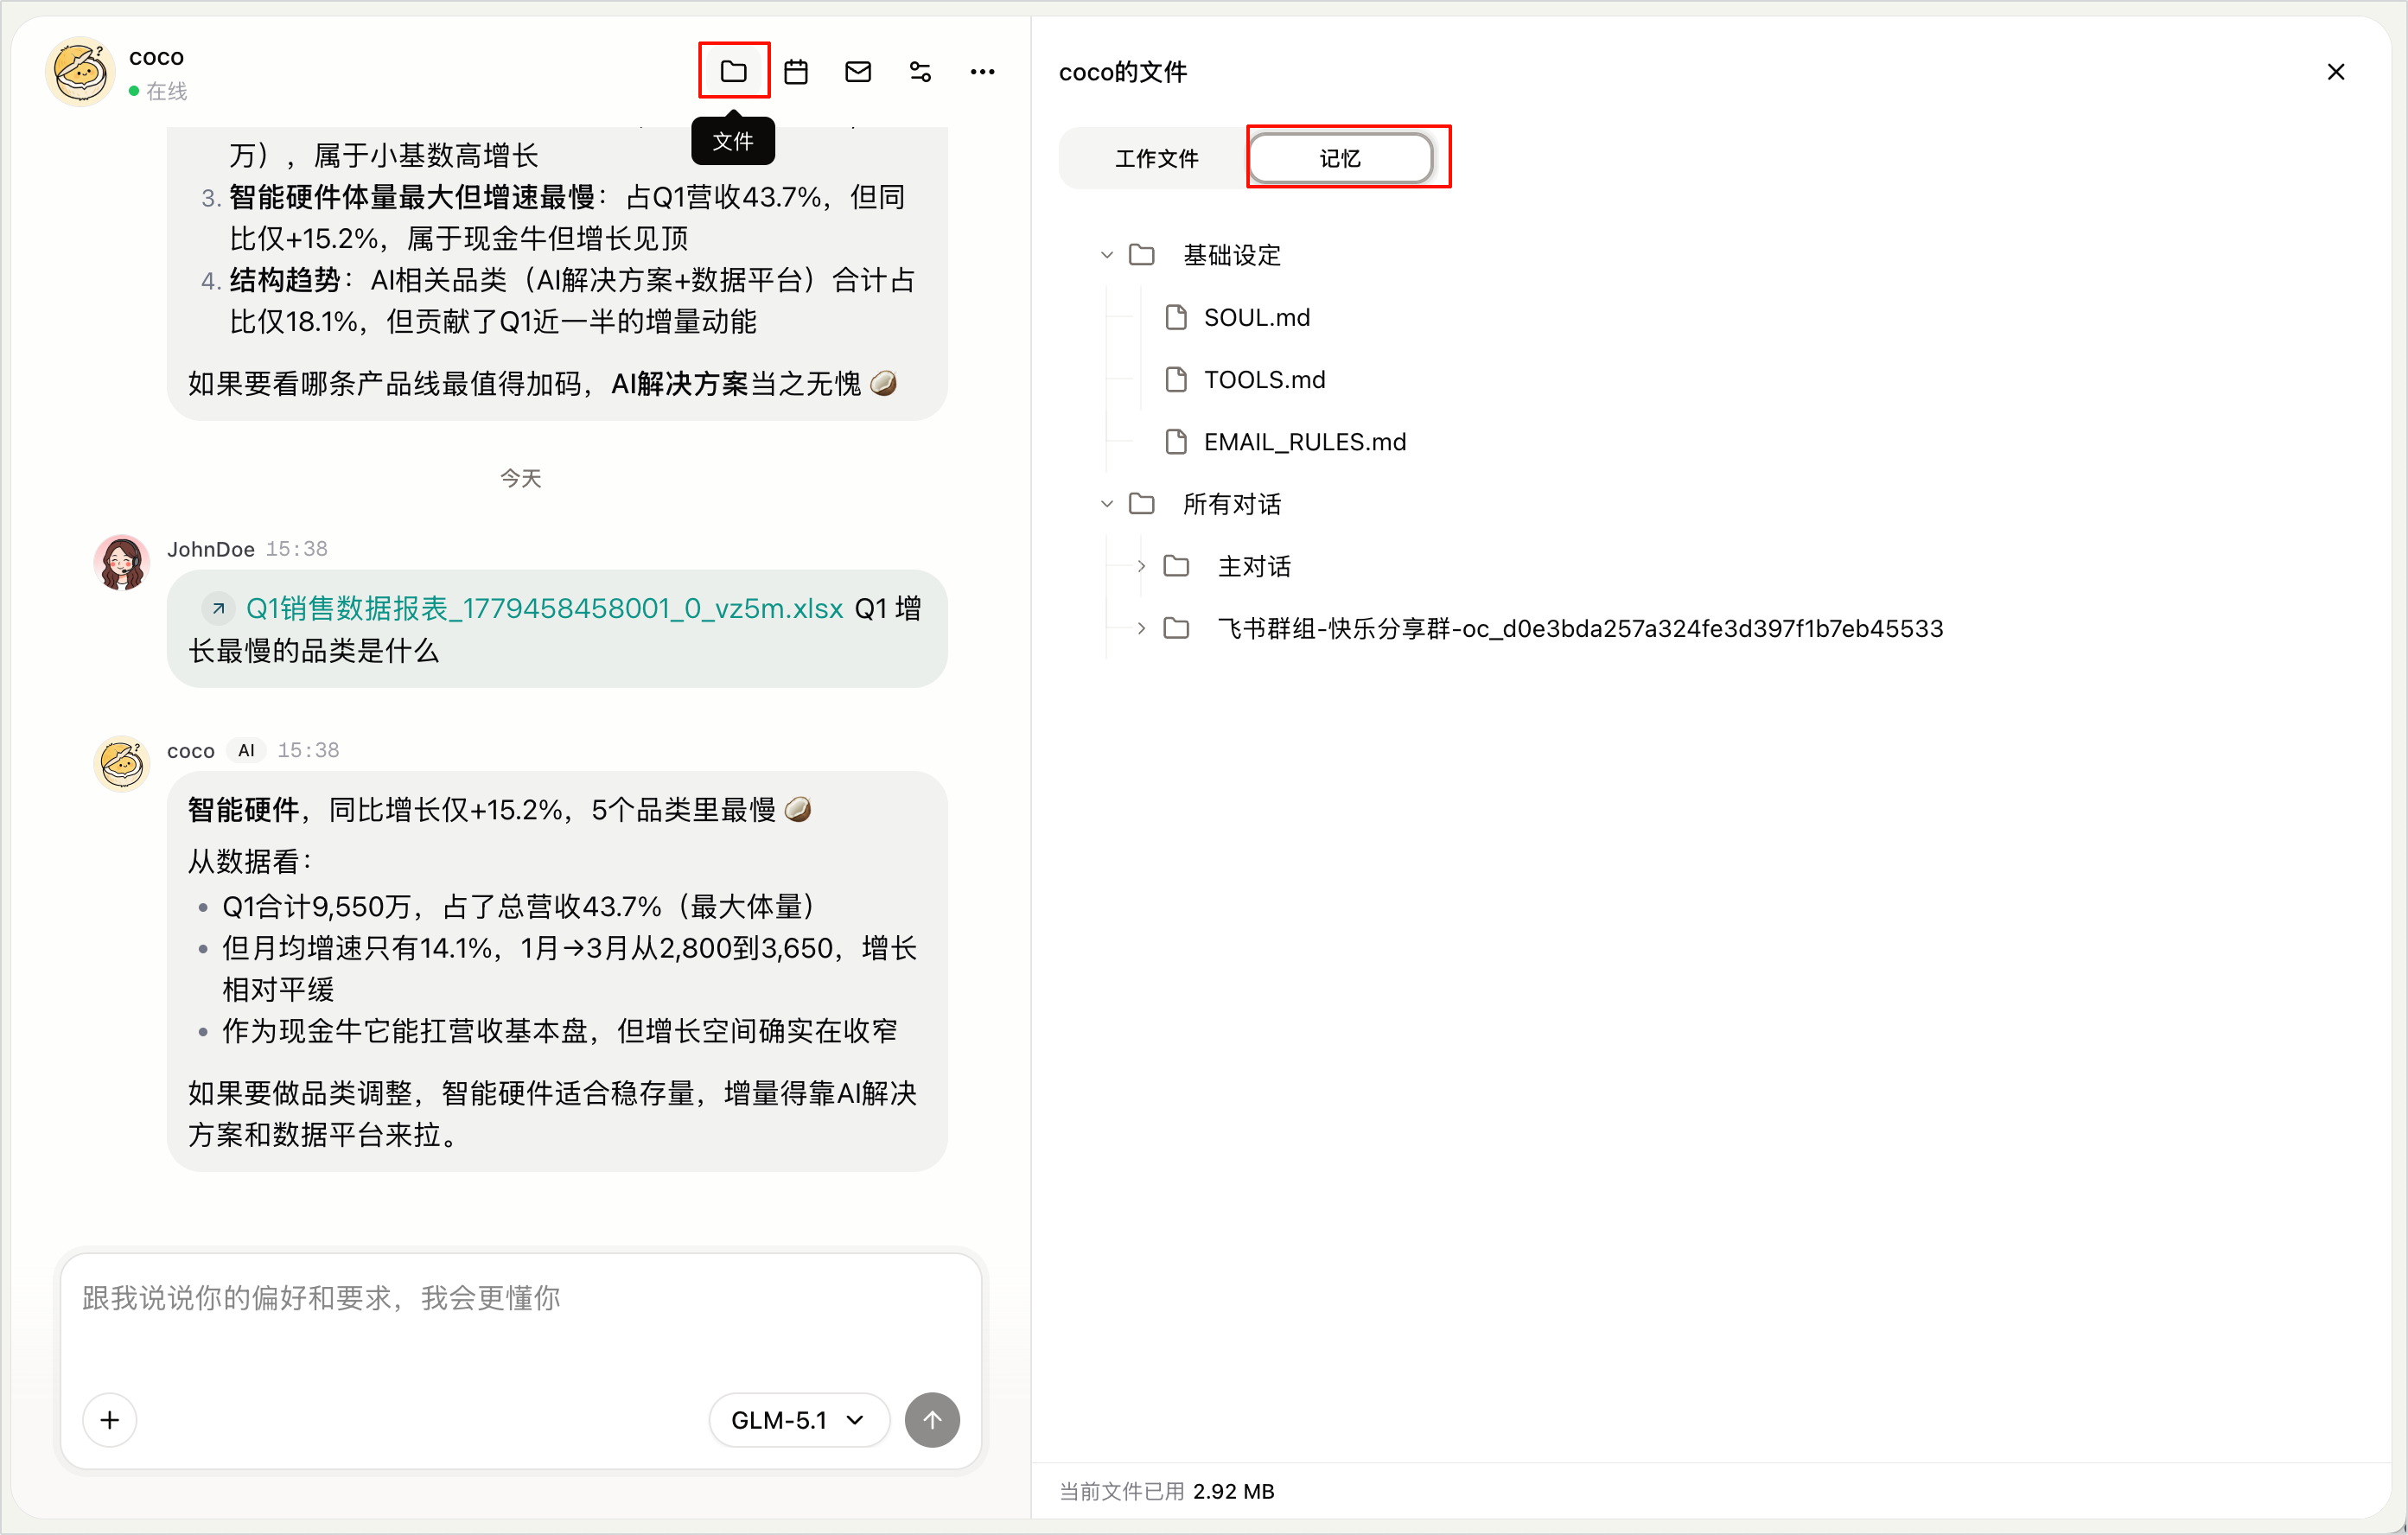
Task: Click the send arrow button
Action: click(x=932, y=1419)
